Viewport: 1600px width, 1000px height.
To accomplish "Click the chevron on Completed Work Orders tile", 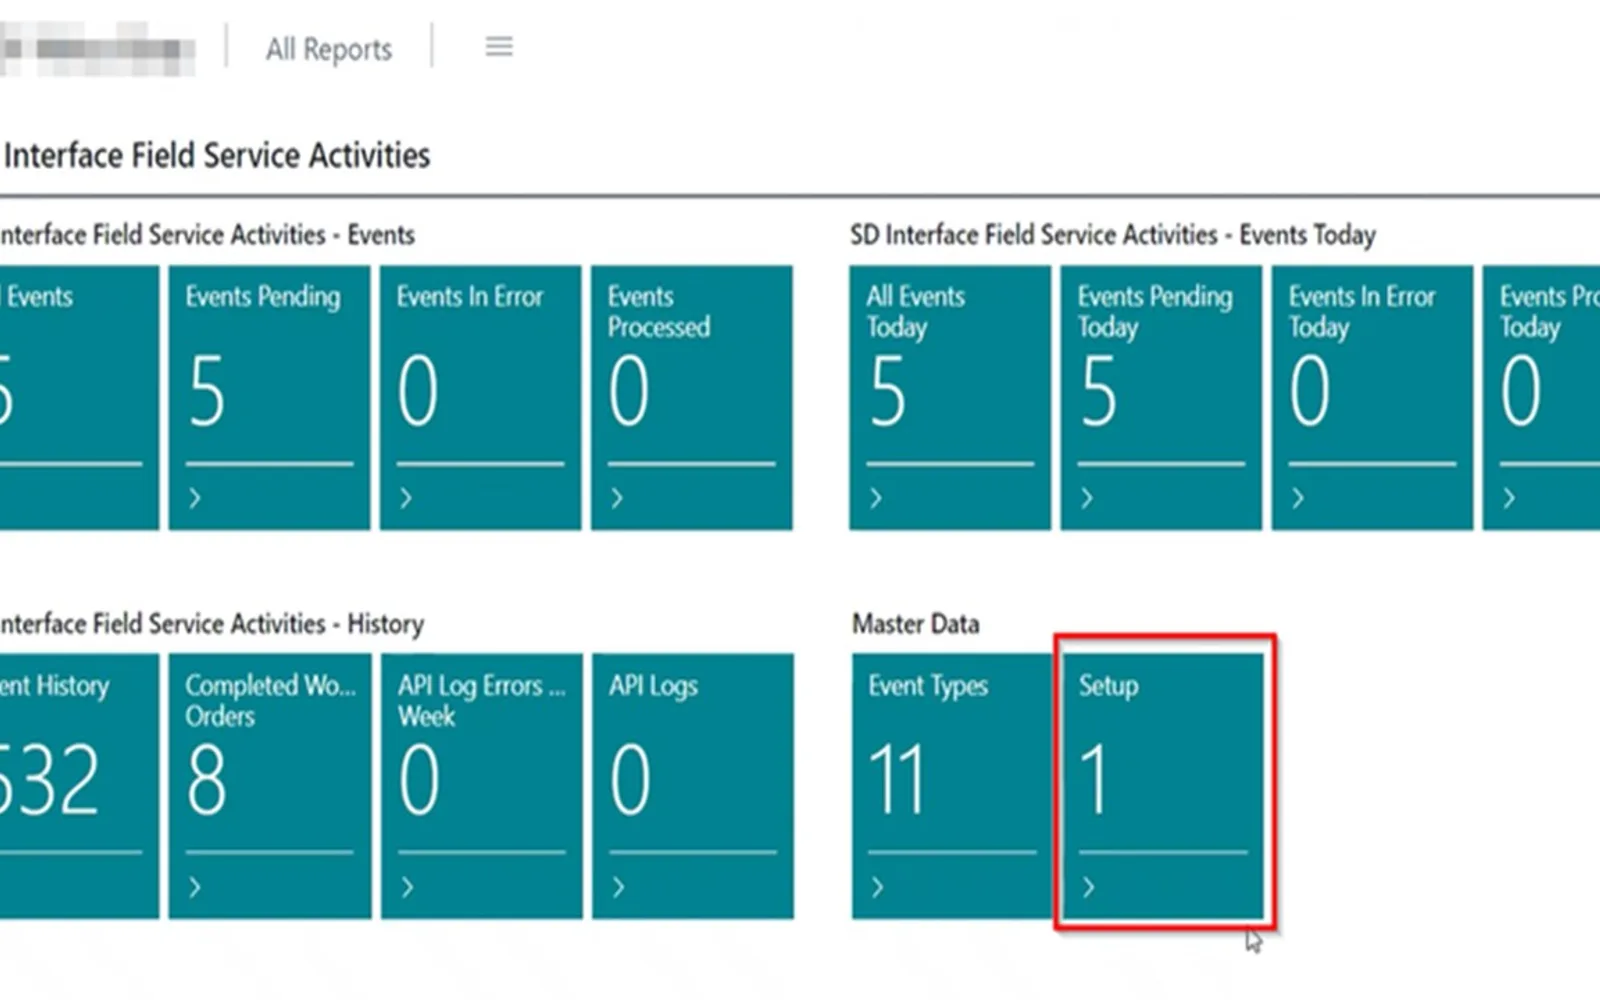I will [x=195, y=887].
